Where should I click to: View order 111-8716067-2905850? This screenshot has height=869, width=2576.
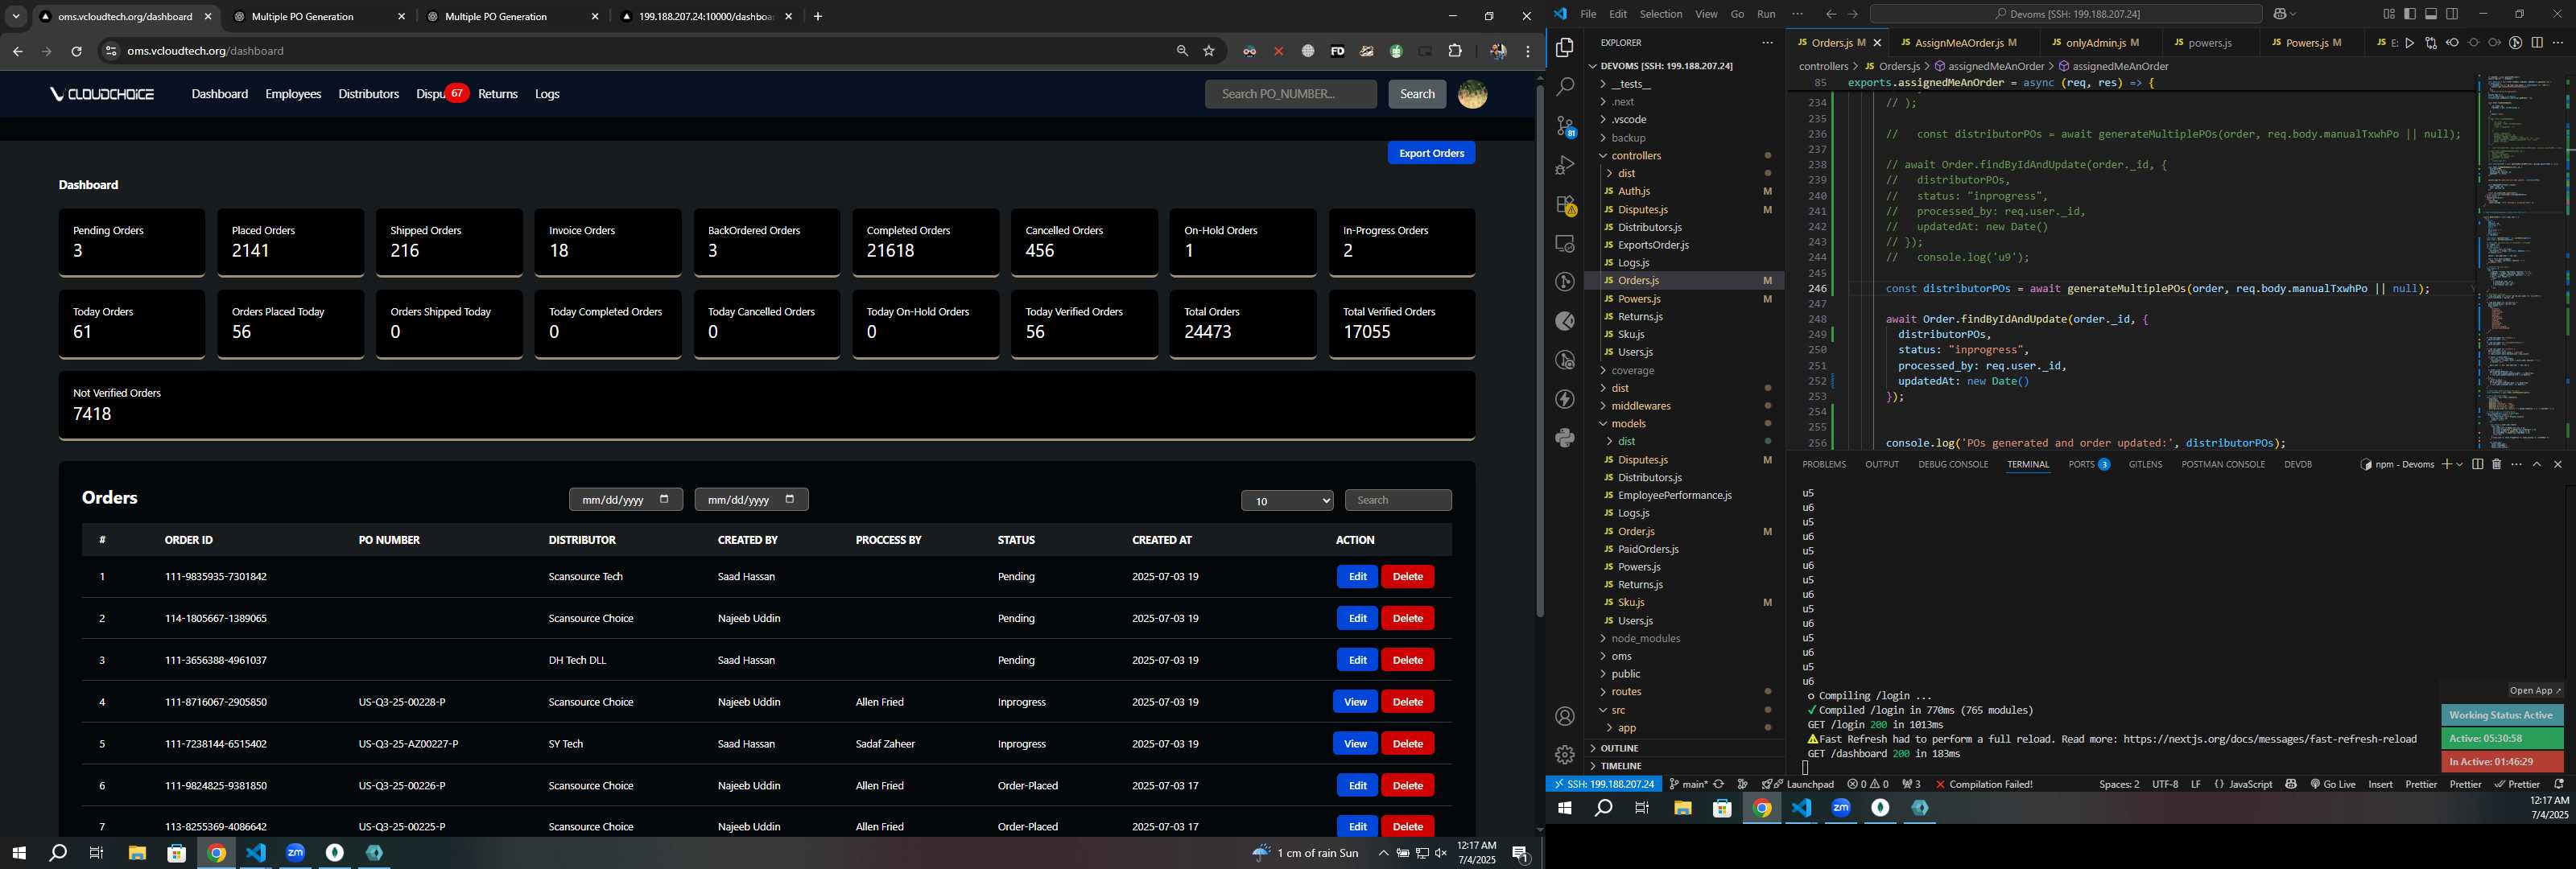coord(1355,702)
